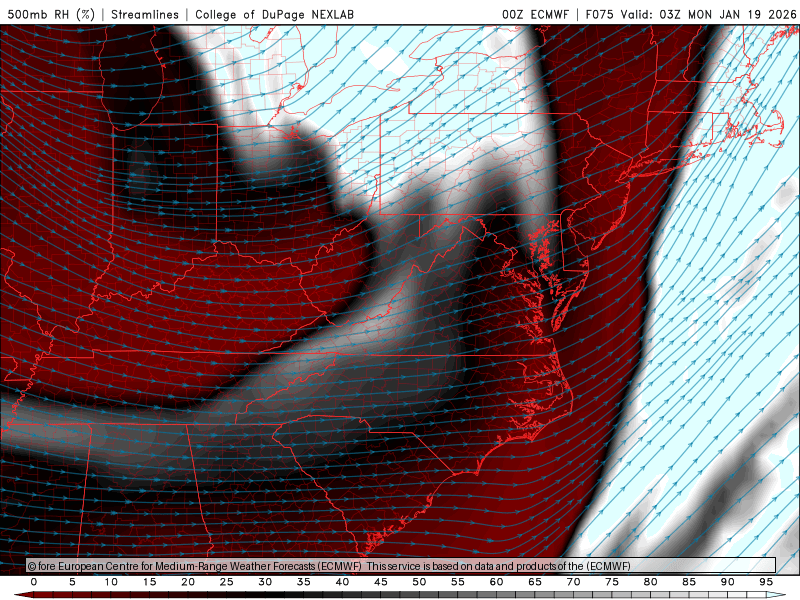Image resolution: width=800 pixels, height=600 pixels.
Task: Select the "Streamlines" label in the header
Action: pyautogui.click(x=145, y=14)
